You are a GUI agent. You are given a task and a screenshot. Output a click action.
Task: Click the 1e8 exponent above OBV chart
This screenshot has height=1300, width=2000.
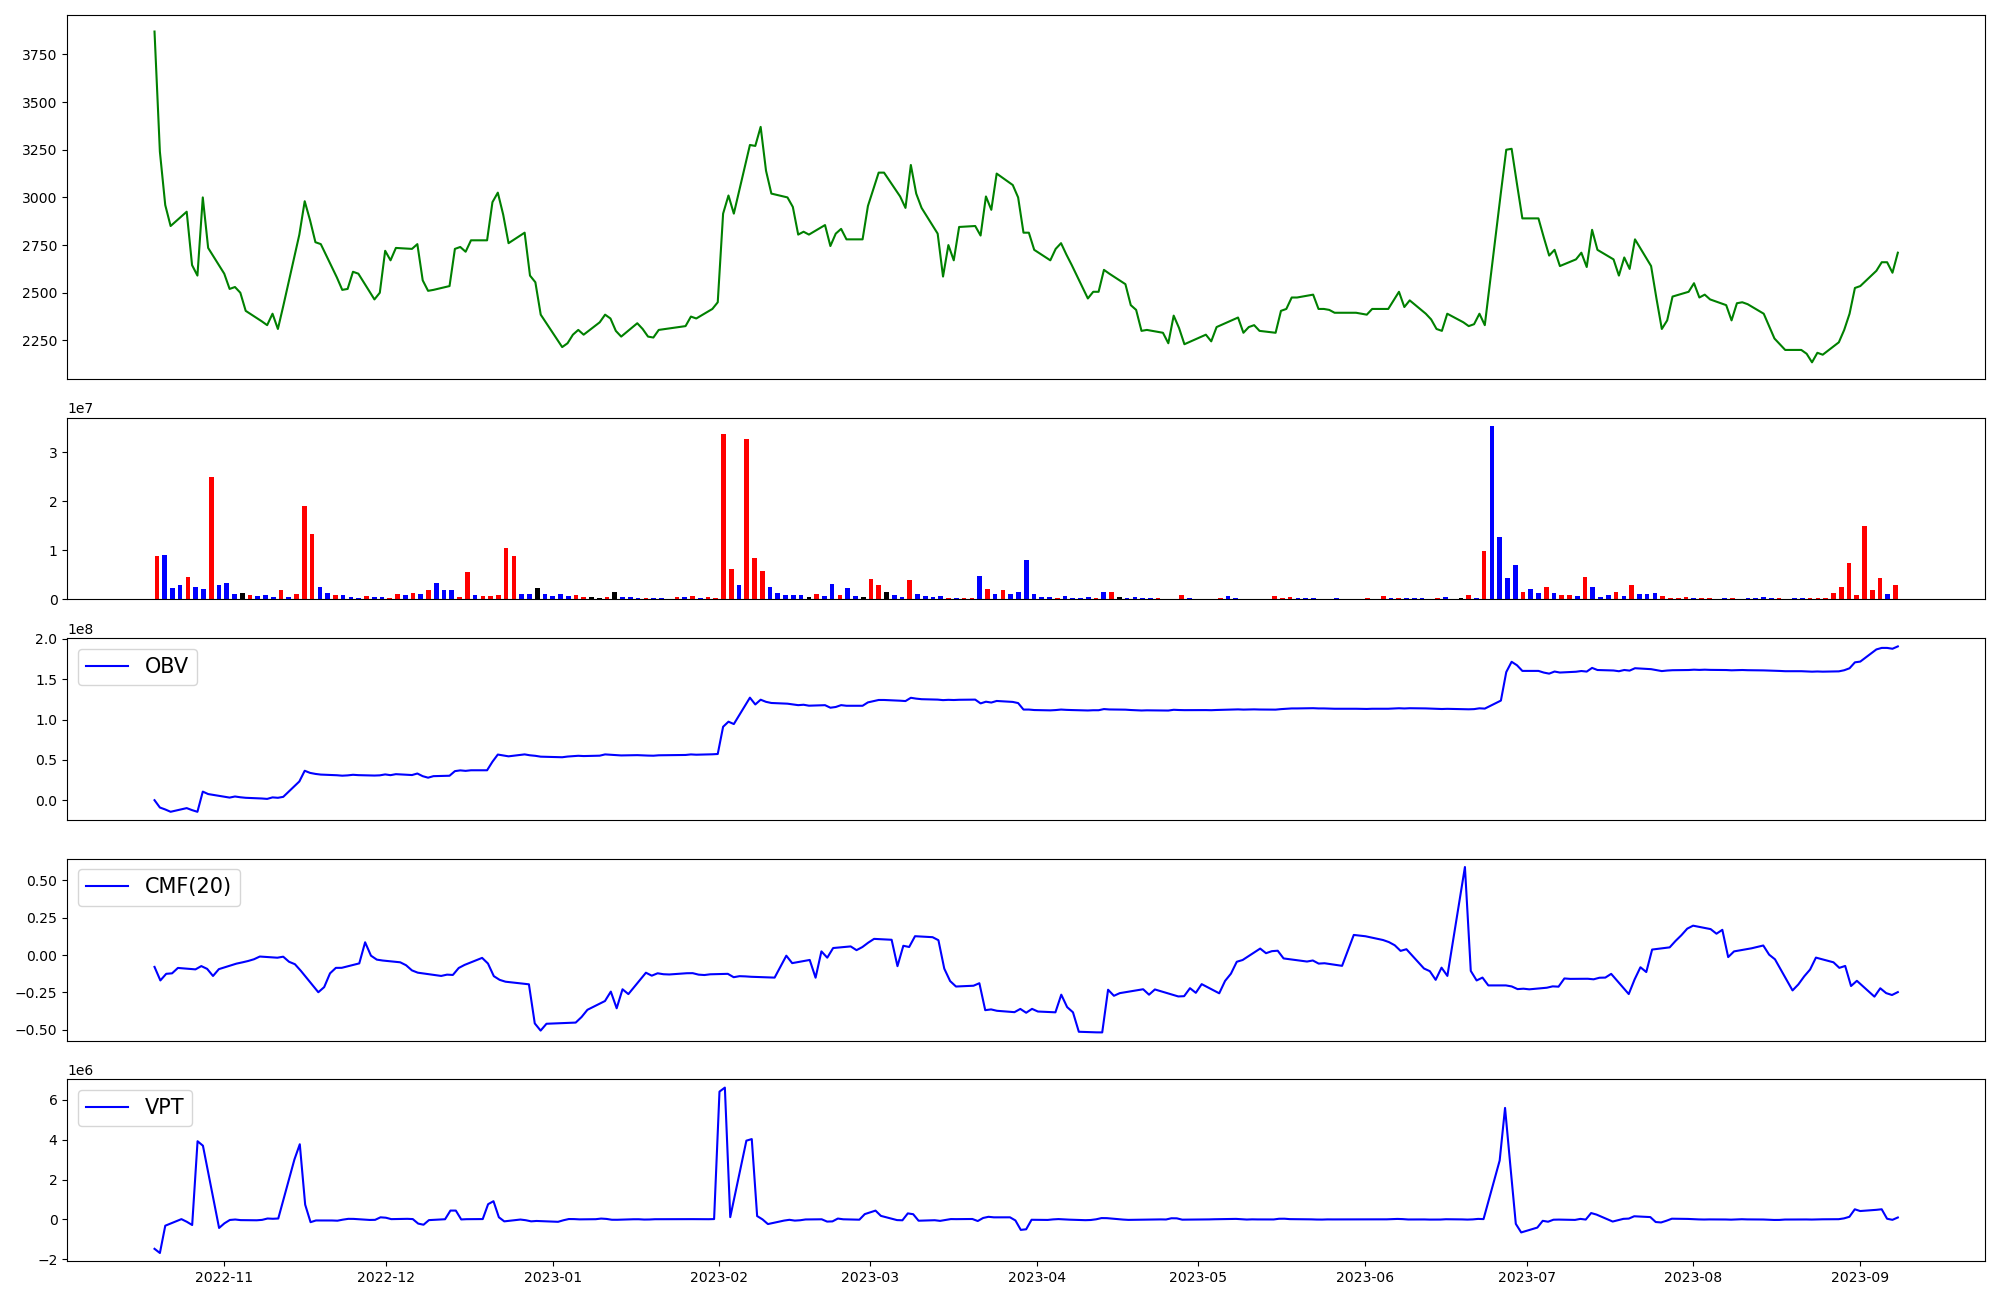[81, 629]
